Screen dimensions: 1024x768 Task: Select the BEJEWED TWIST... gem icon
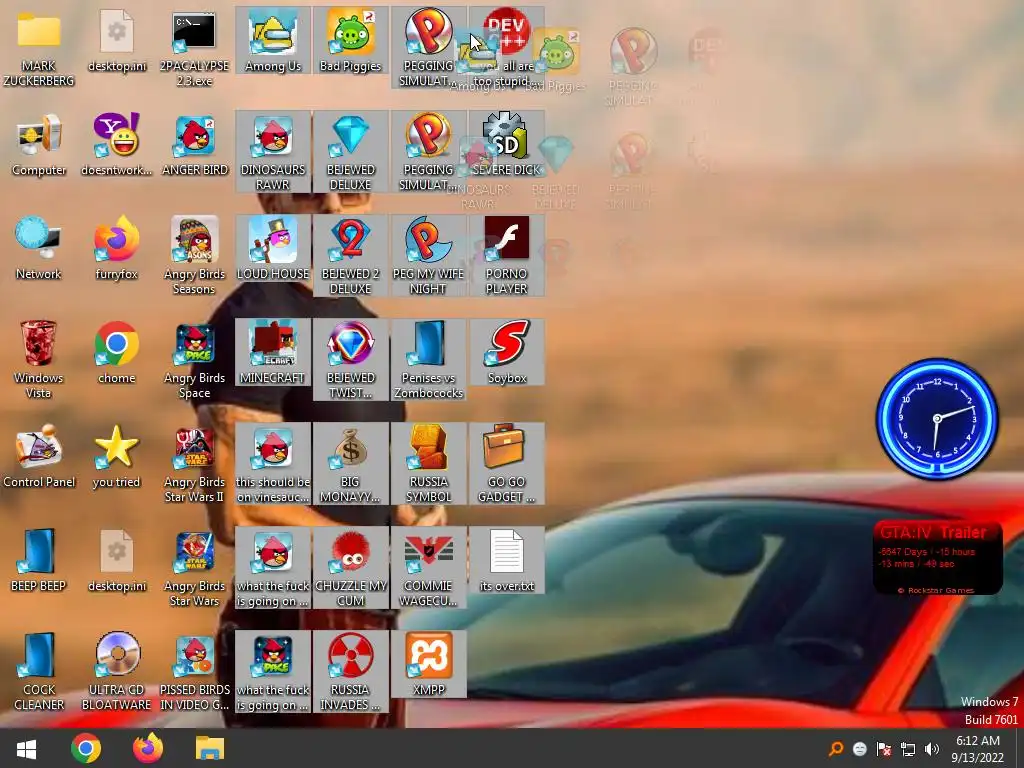[x=351, y=360]
